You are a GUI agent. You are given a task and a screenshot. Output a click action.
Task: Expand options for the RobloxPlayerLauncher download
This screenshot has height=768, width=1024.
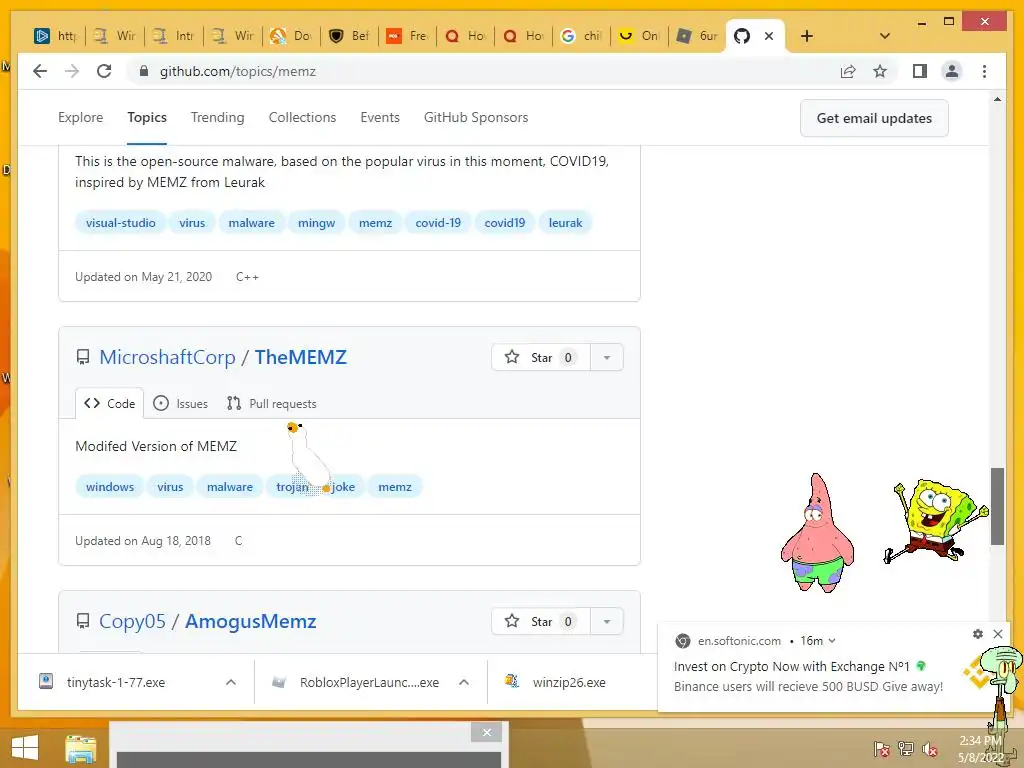[x=464, y=682]
